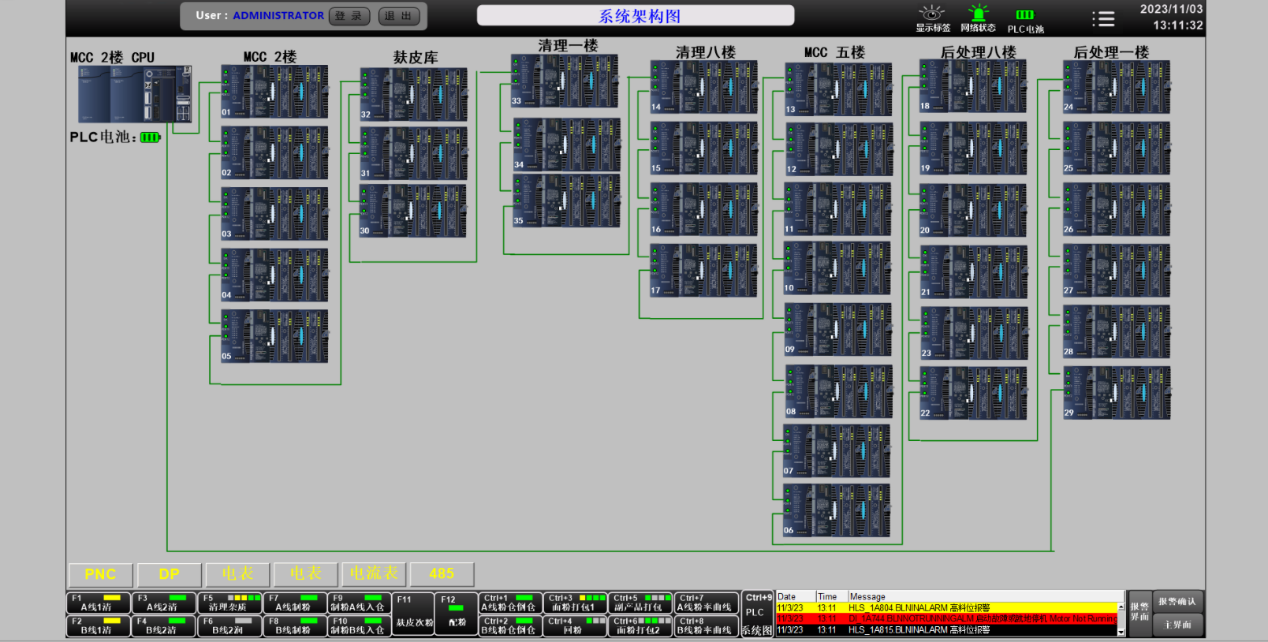Switch to the 电流表 legend tab
This screenshot has height=642, width=1268.
click(372, 574)
